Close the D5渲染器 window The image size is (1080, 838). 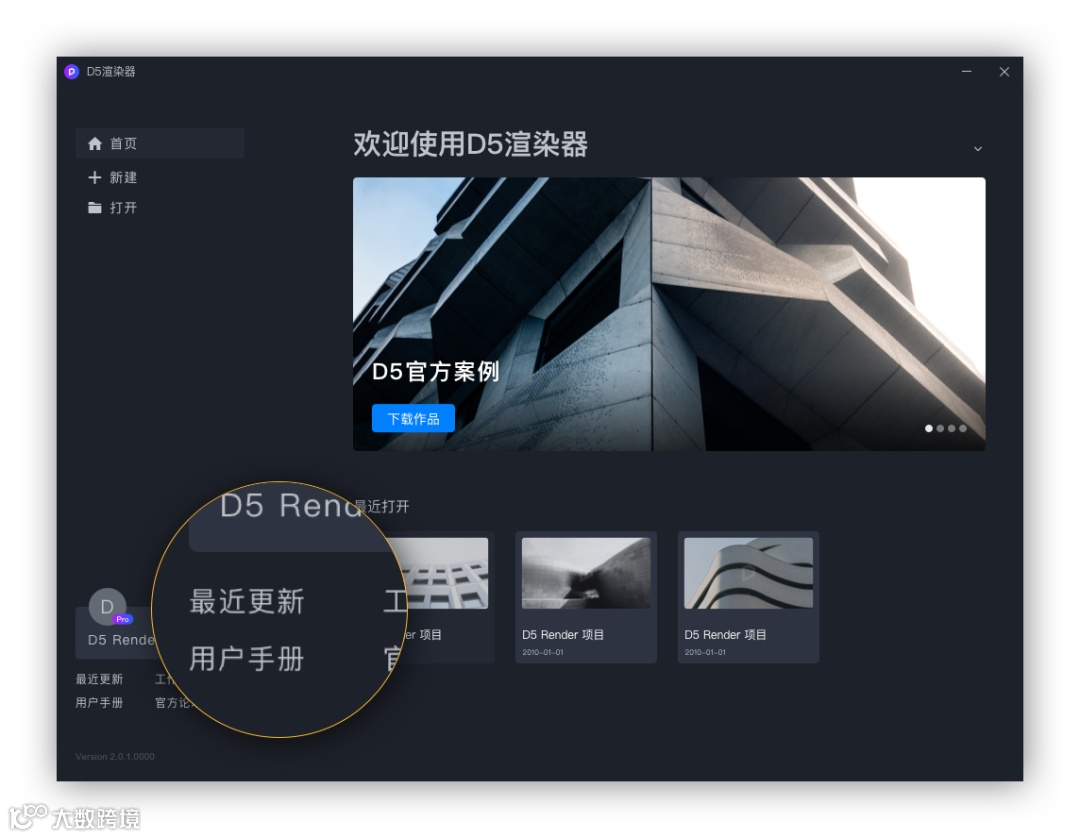click(1004, 72)
